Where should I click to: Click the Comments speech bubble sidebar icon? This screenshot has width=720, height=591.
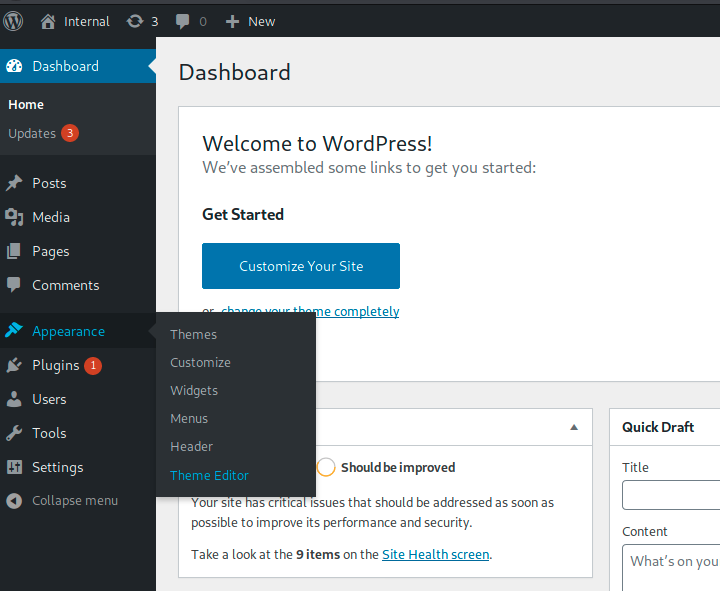click(14, 285)
